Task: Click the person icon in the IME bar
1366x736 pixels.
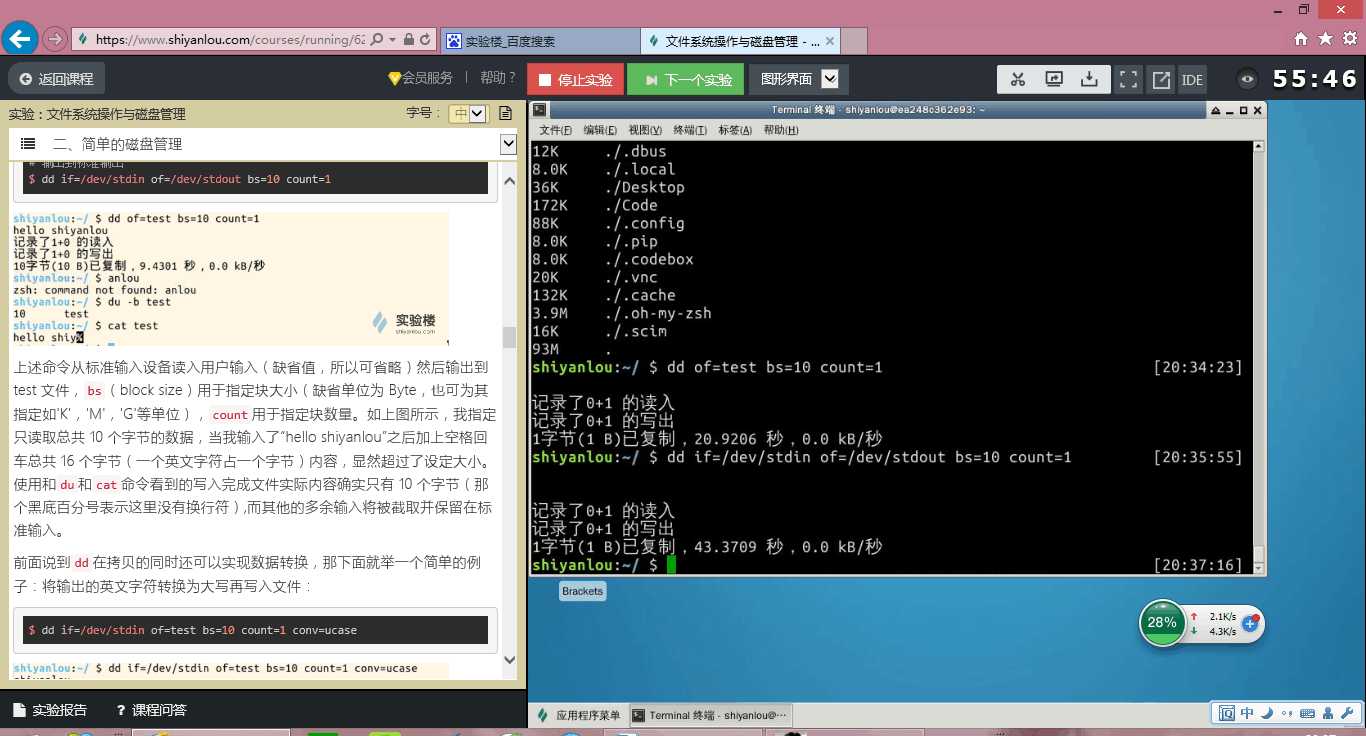Action: pos(1326,713)
